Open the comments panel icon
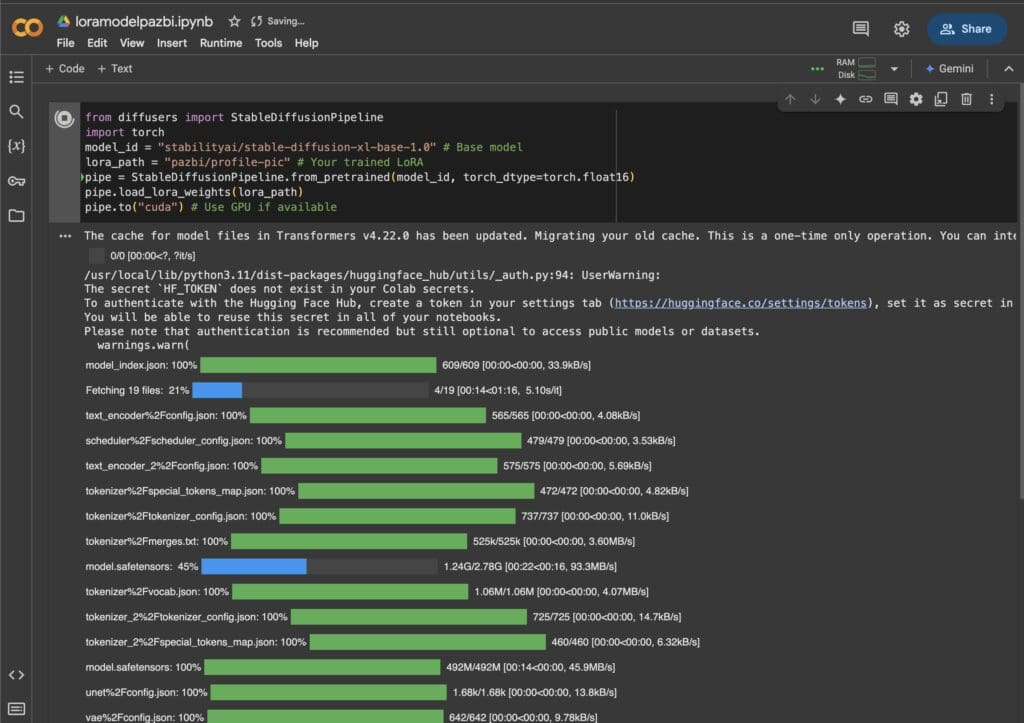The image size is (1024, 723). click(860, 29)
